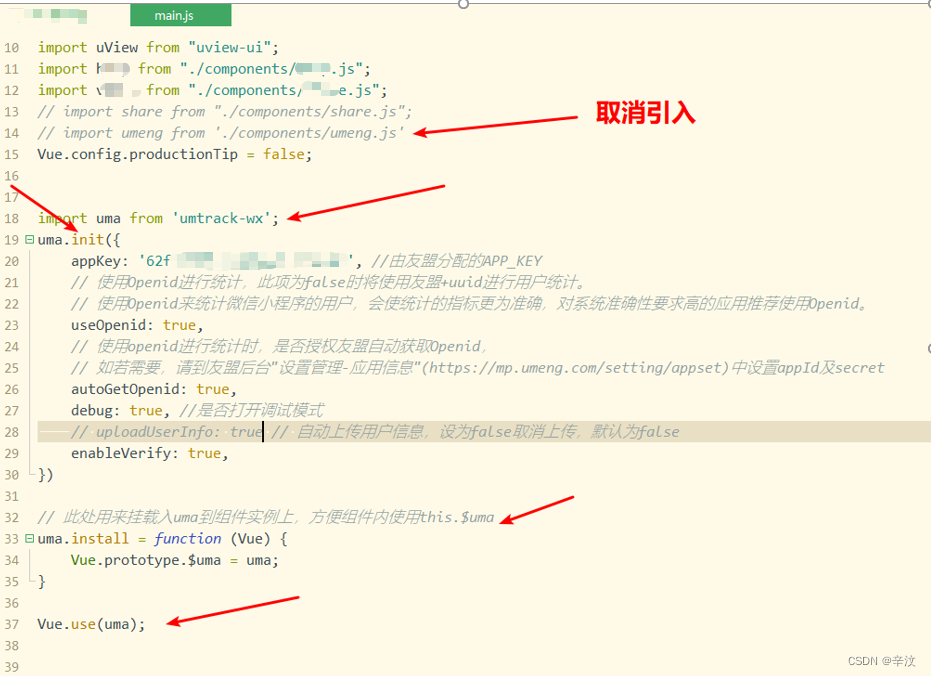931x676 pixels.
Task: Click the false keyword on line 15
Action: pos(284,154)
